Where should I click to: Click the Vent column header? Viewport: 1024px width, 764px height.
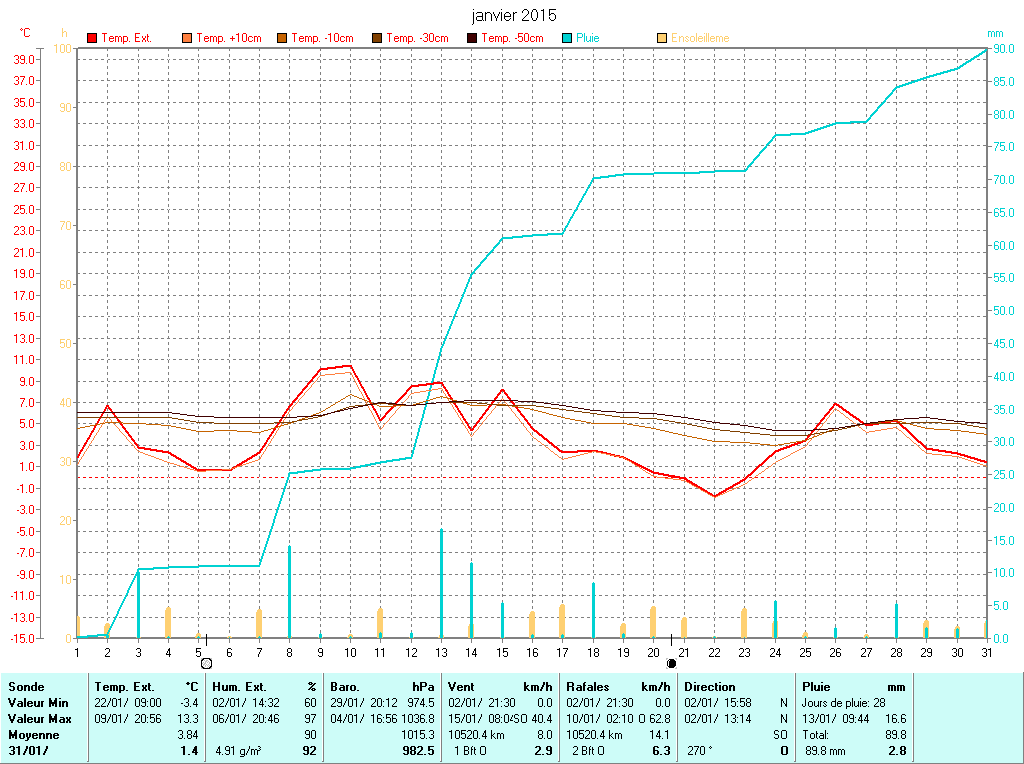(x=462, y=687)
